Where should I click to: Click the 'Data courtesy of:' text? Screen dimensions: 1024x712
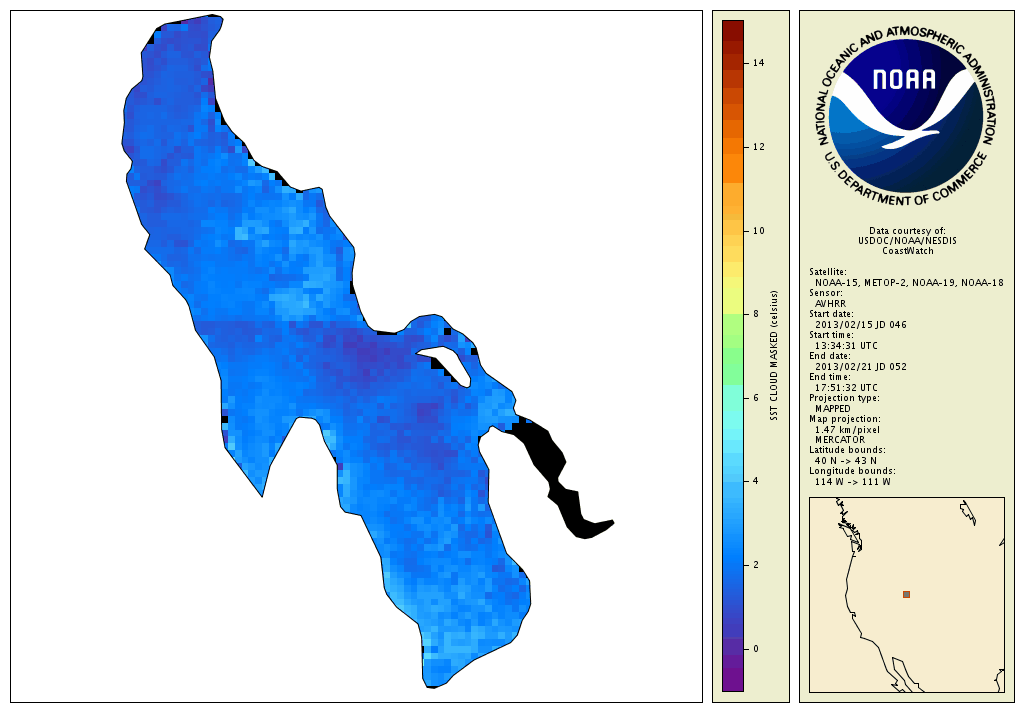(x=907, y=231)
